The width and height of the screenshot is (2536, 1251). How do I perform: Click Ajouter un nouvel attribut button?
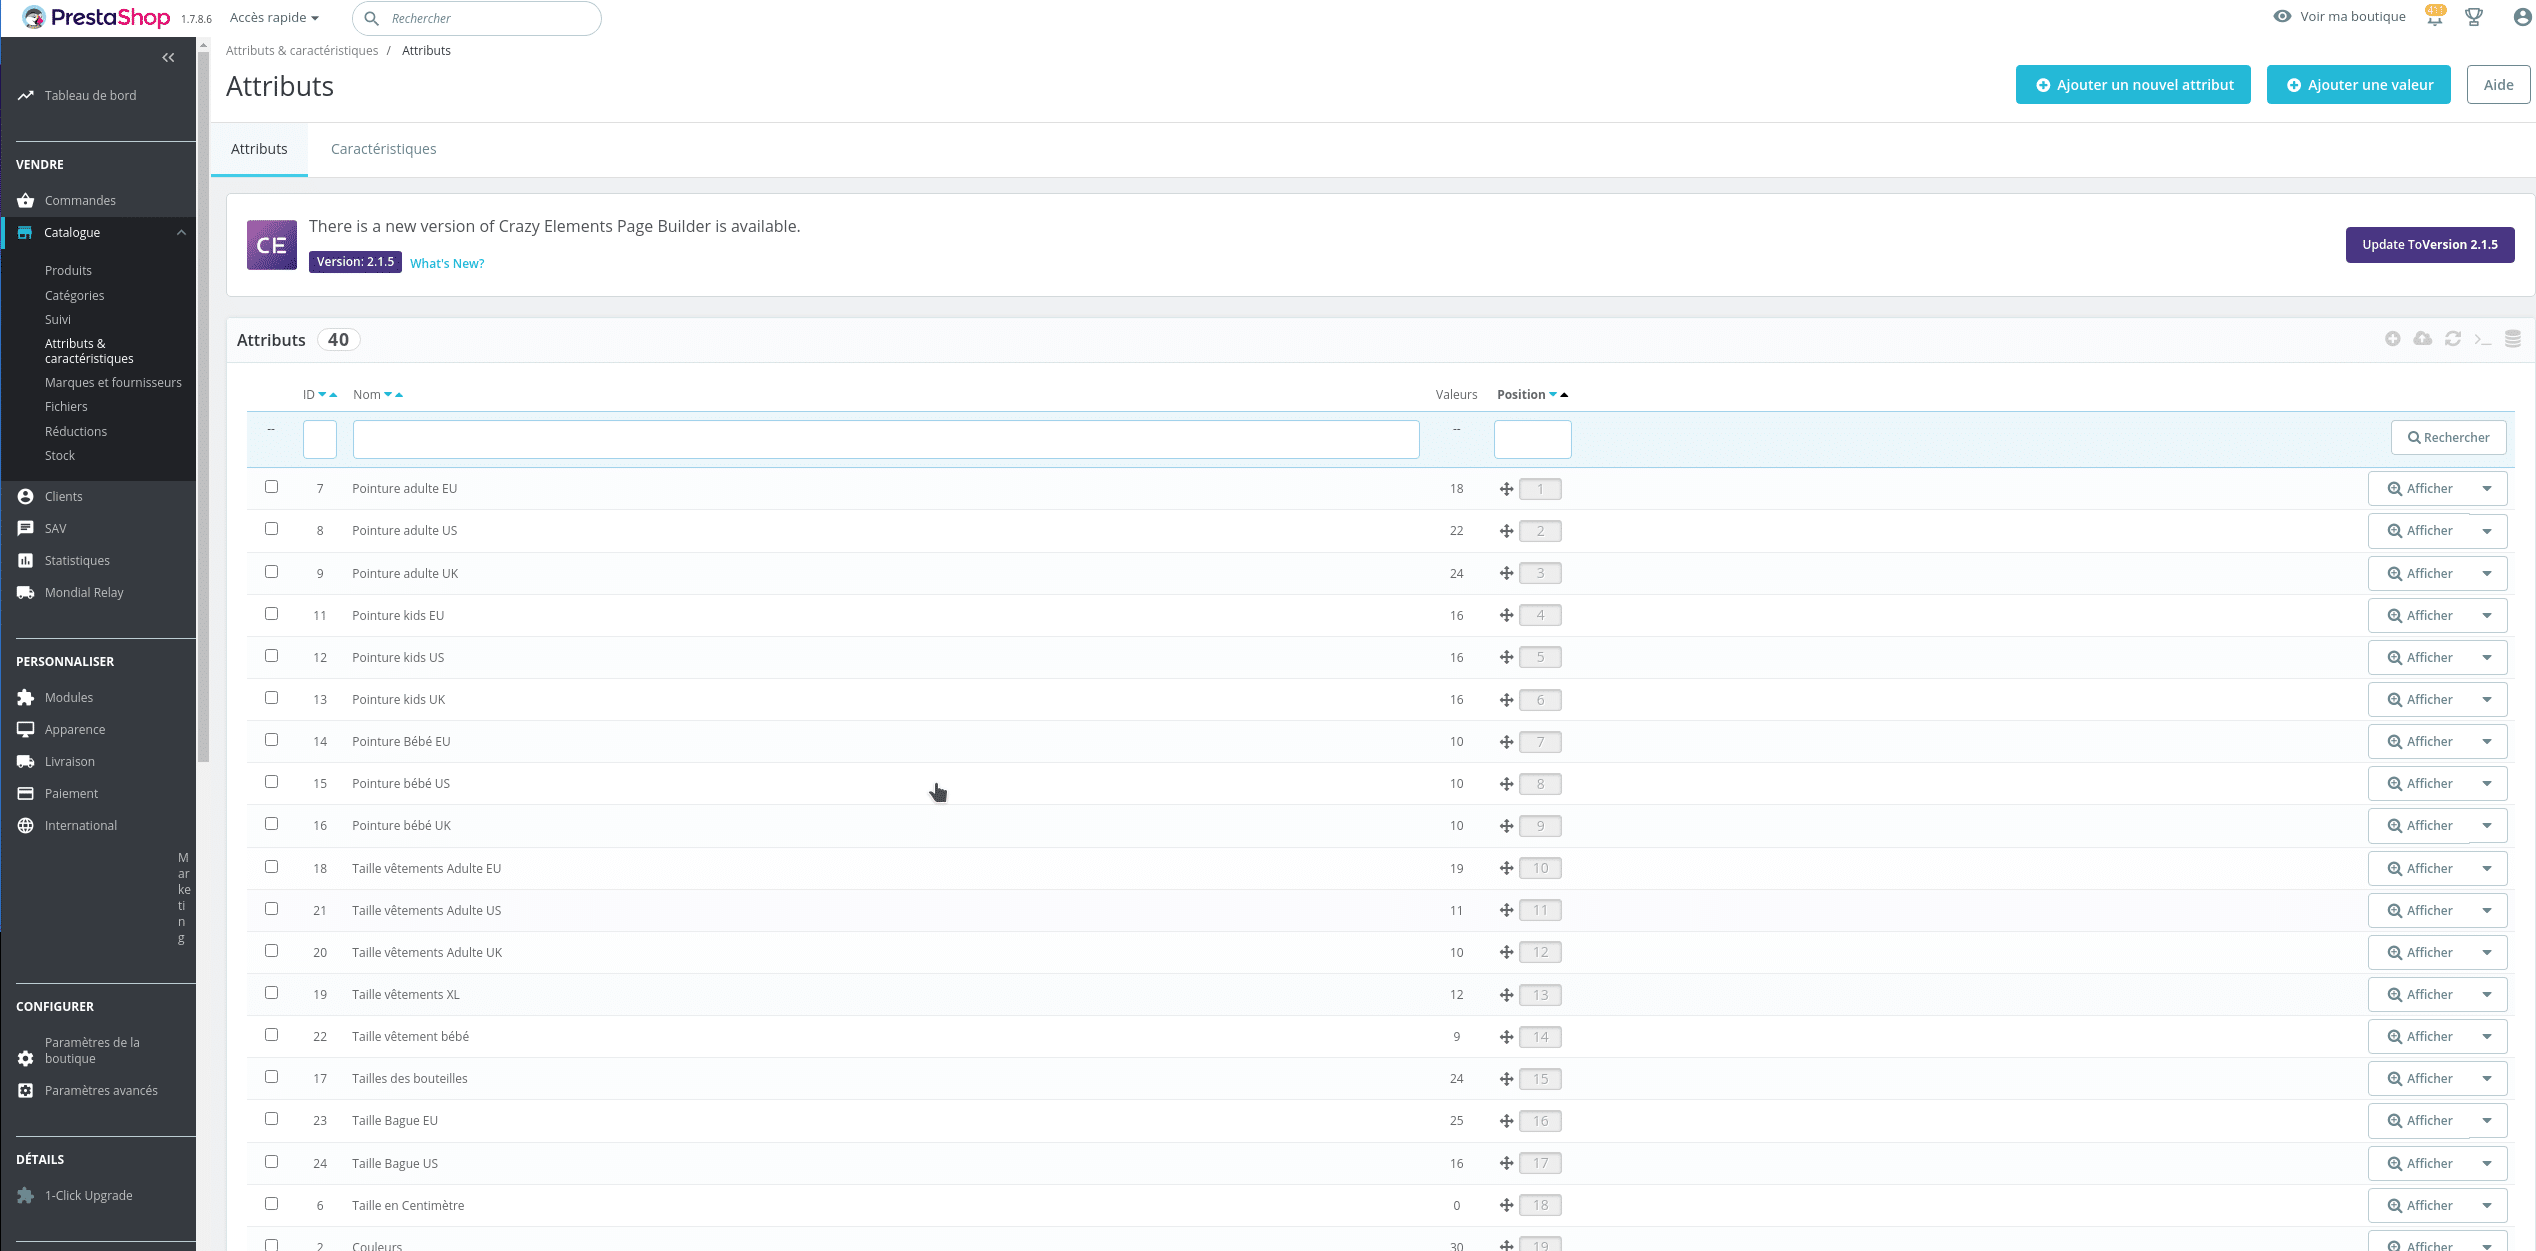(x=2133, y=85)
